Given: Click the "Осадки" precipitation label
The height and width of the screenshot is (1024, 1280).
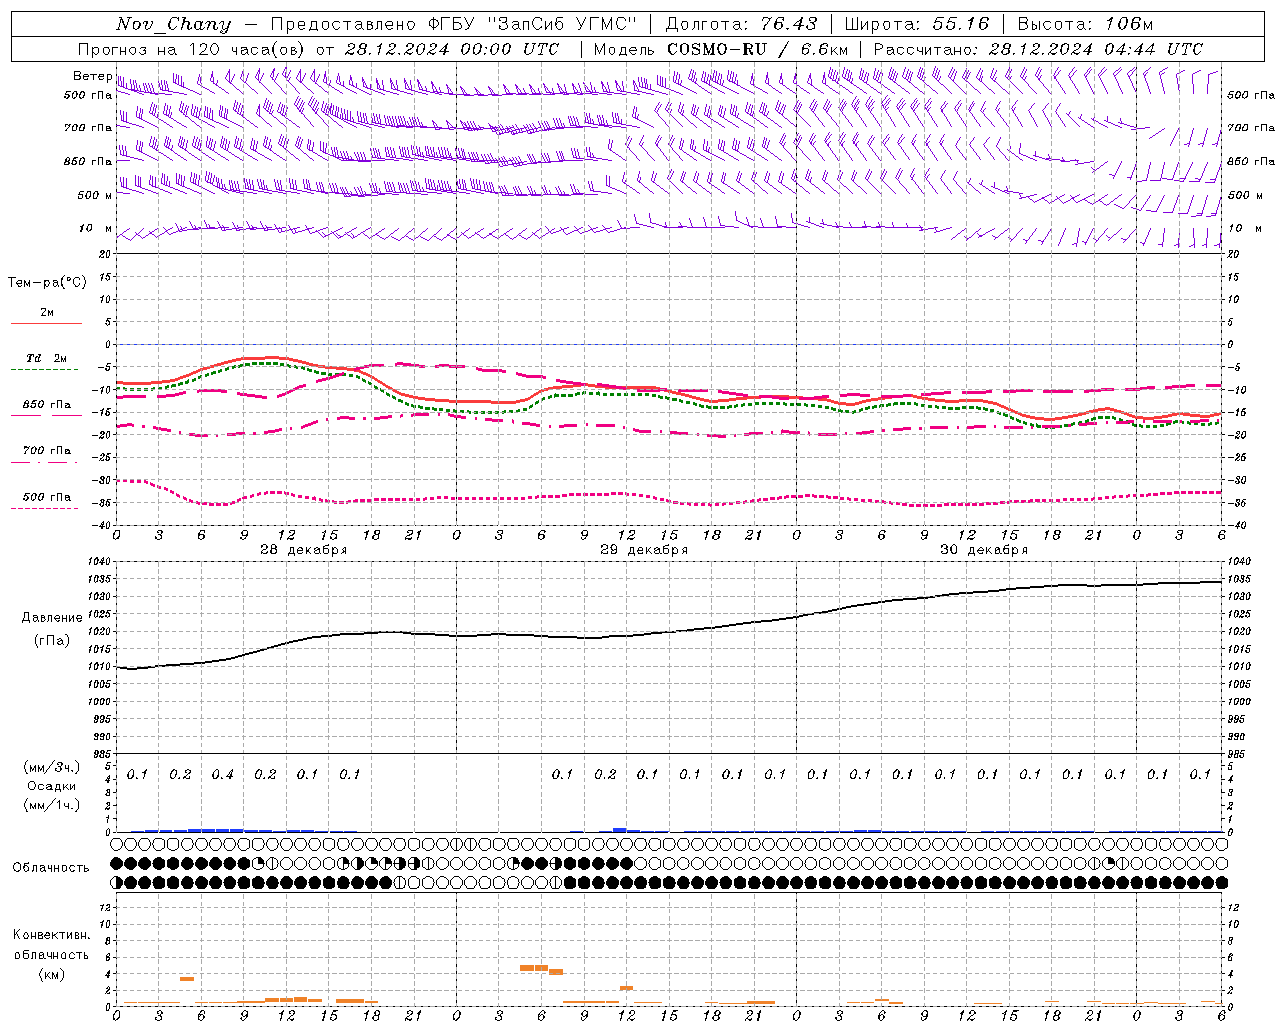Looking at the screenshot, I should pos(51,786).
